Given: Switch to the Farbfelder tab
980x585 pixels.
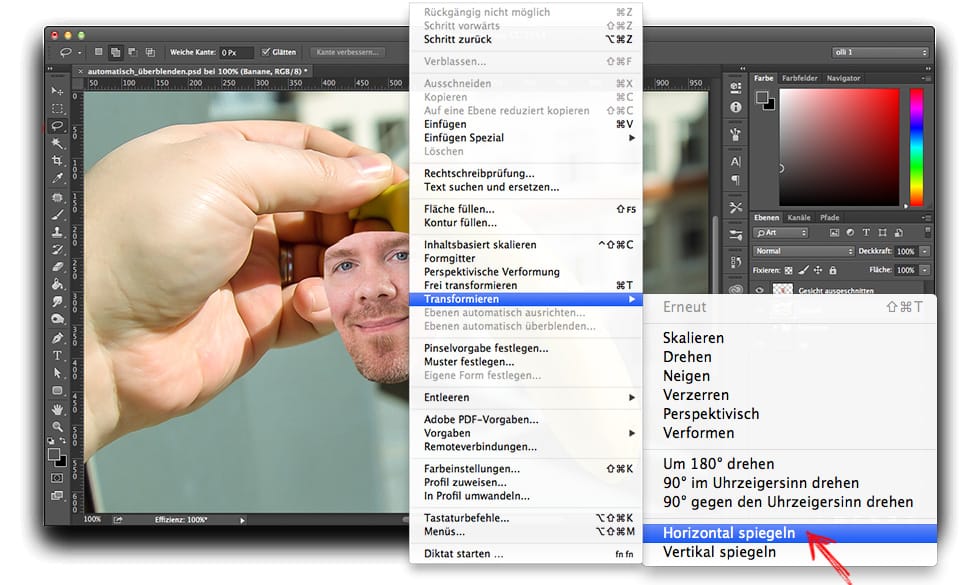Looking at the screenshot, I should 799,78.
